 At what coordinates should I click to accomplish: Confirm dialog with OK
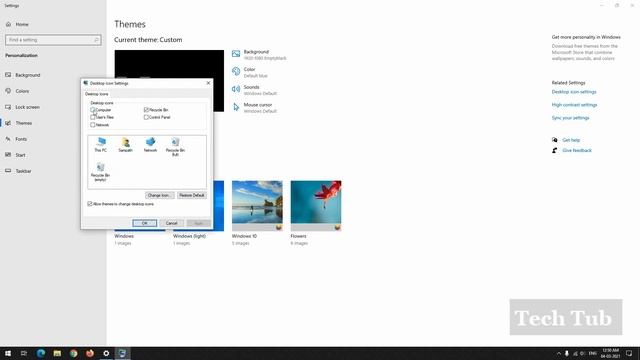[144, 223]
